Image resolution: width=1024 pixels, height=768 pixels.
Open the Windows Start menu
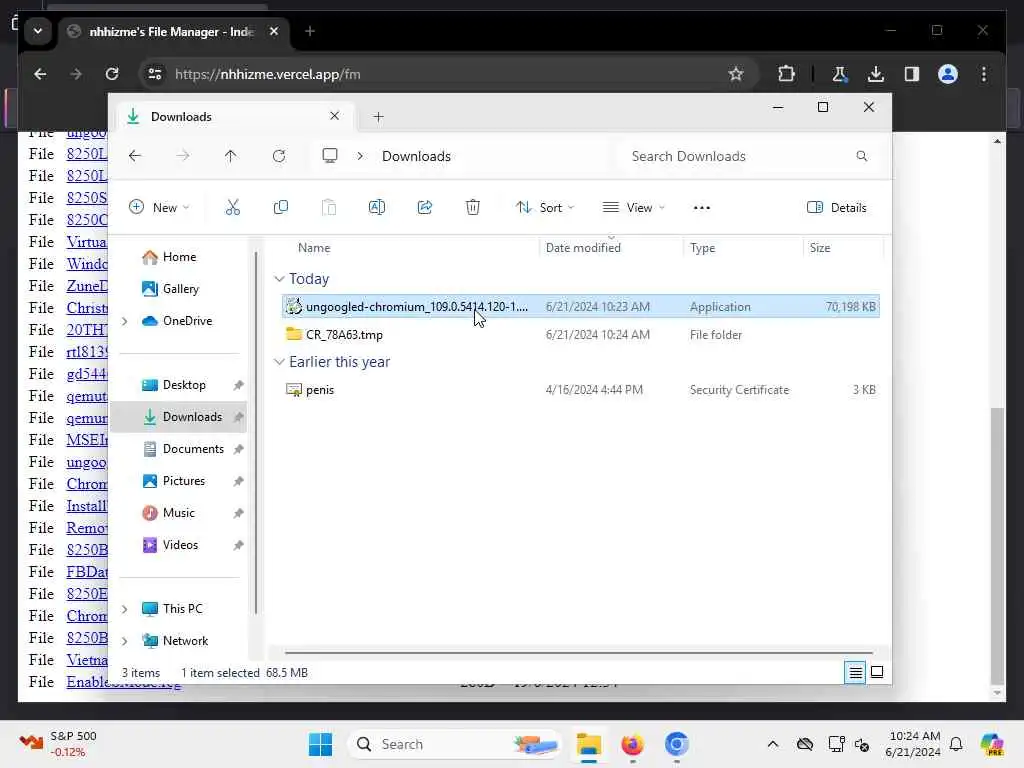[320, 744]
